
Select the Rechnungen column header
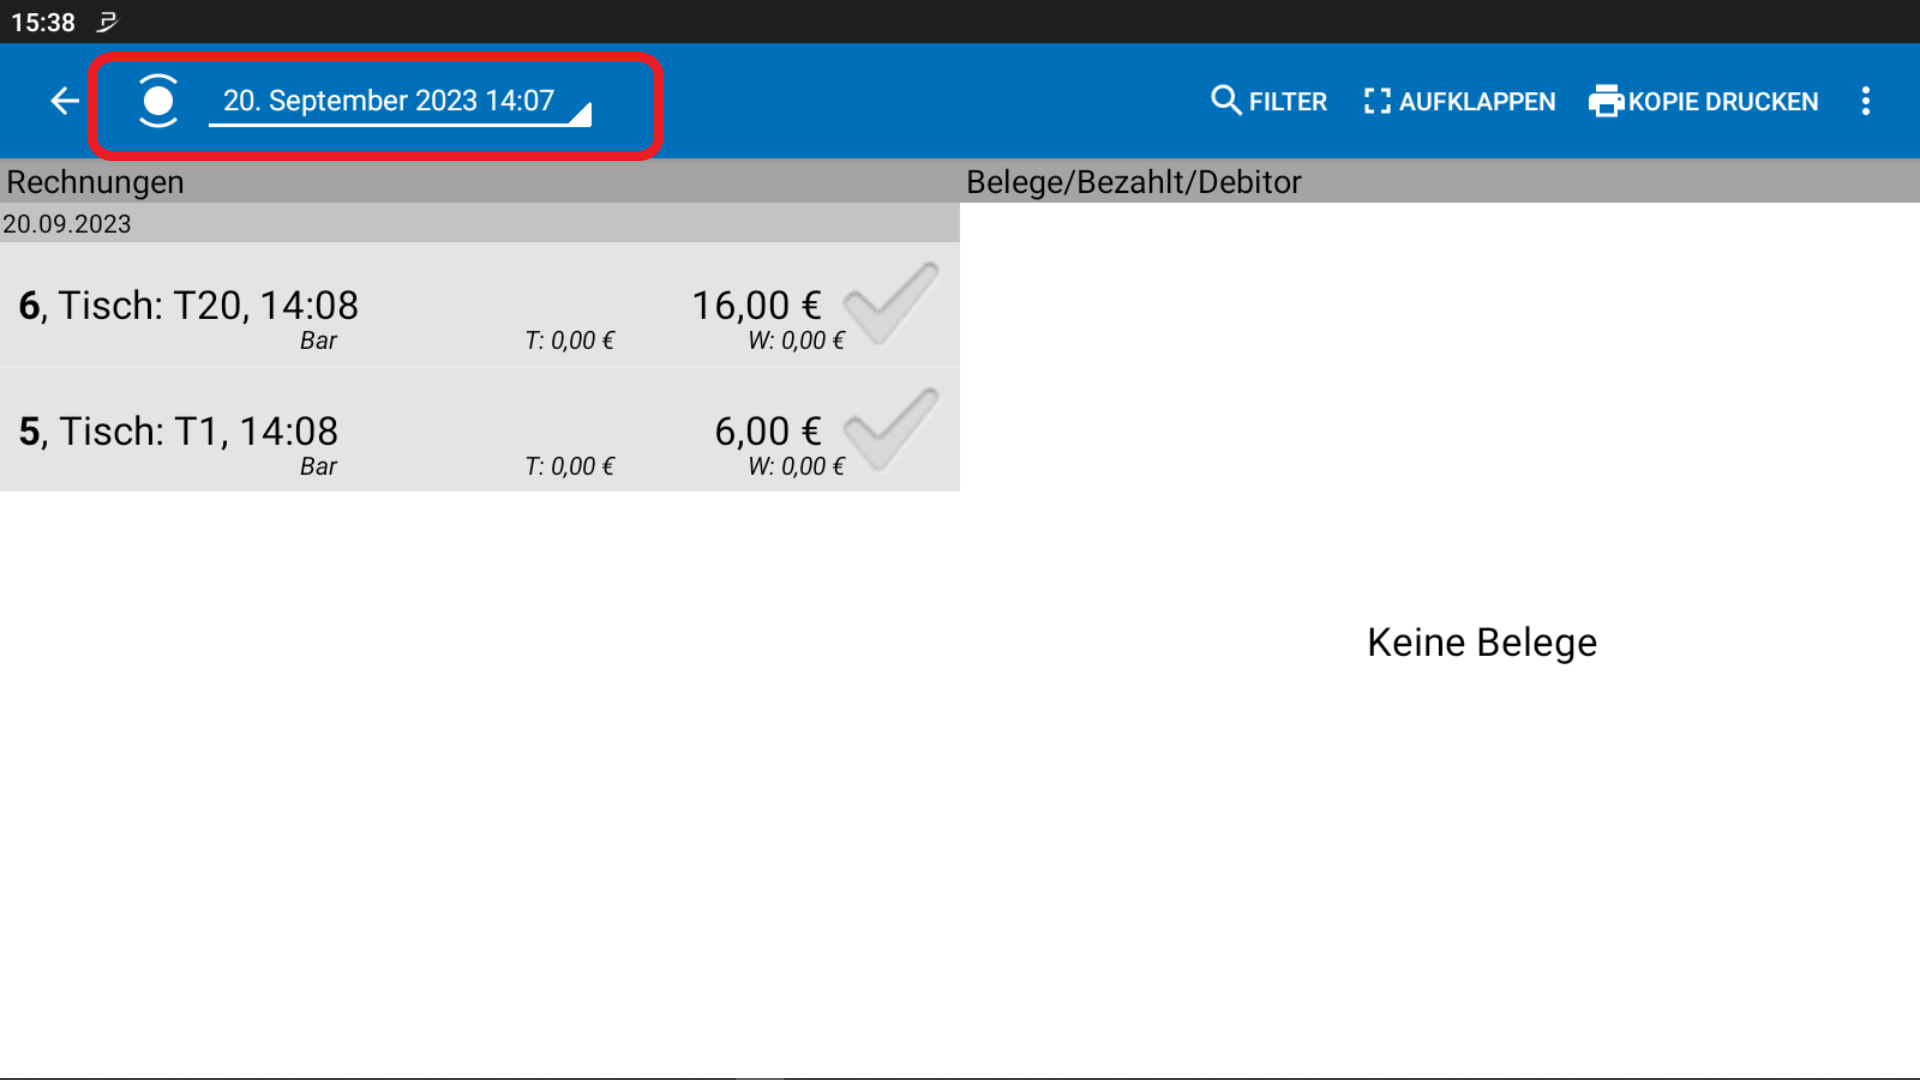click(95, 182)
